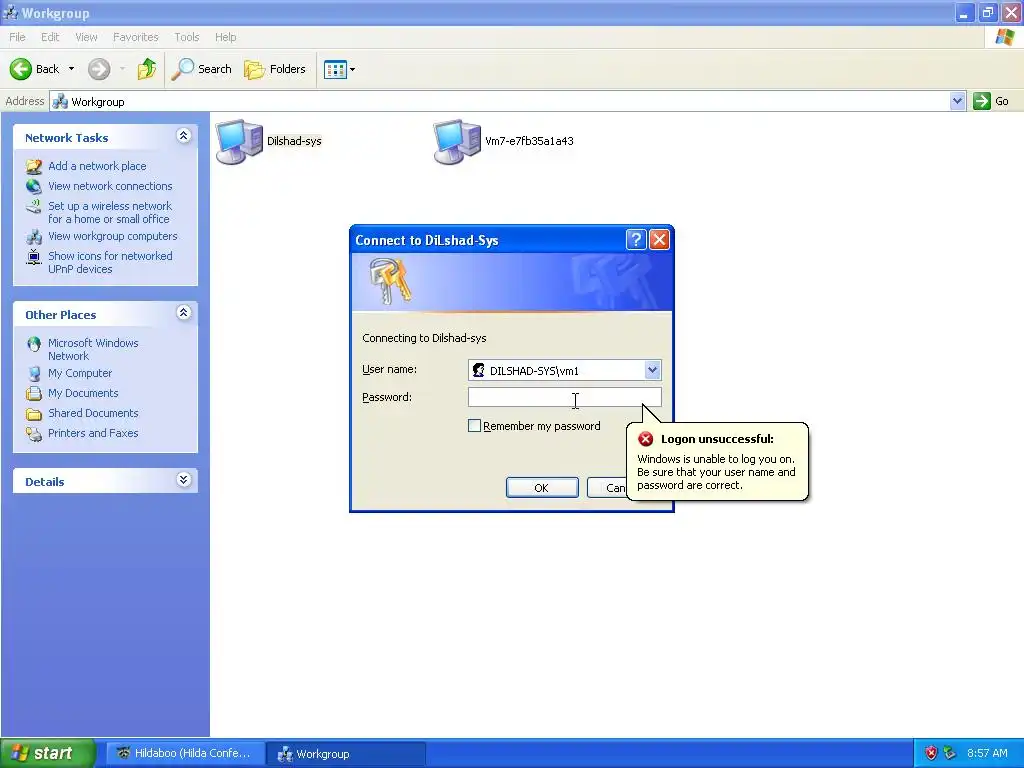Close the Connect to DiLshad-Sys dialog
The width and height of the screenshot is (1024, 768).
pyautogui.click(x=660, y=240)
